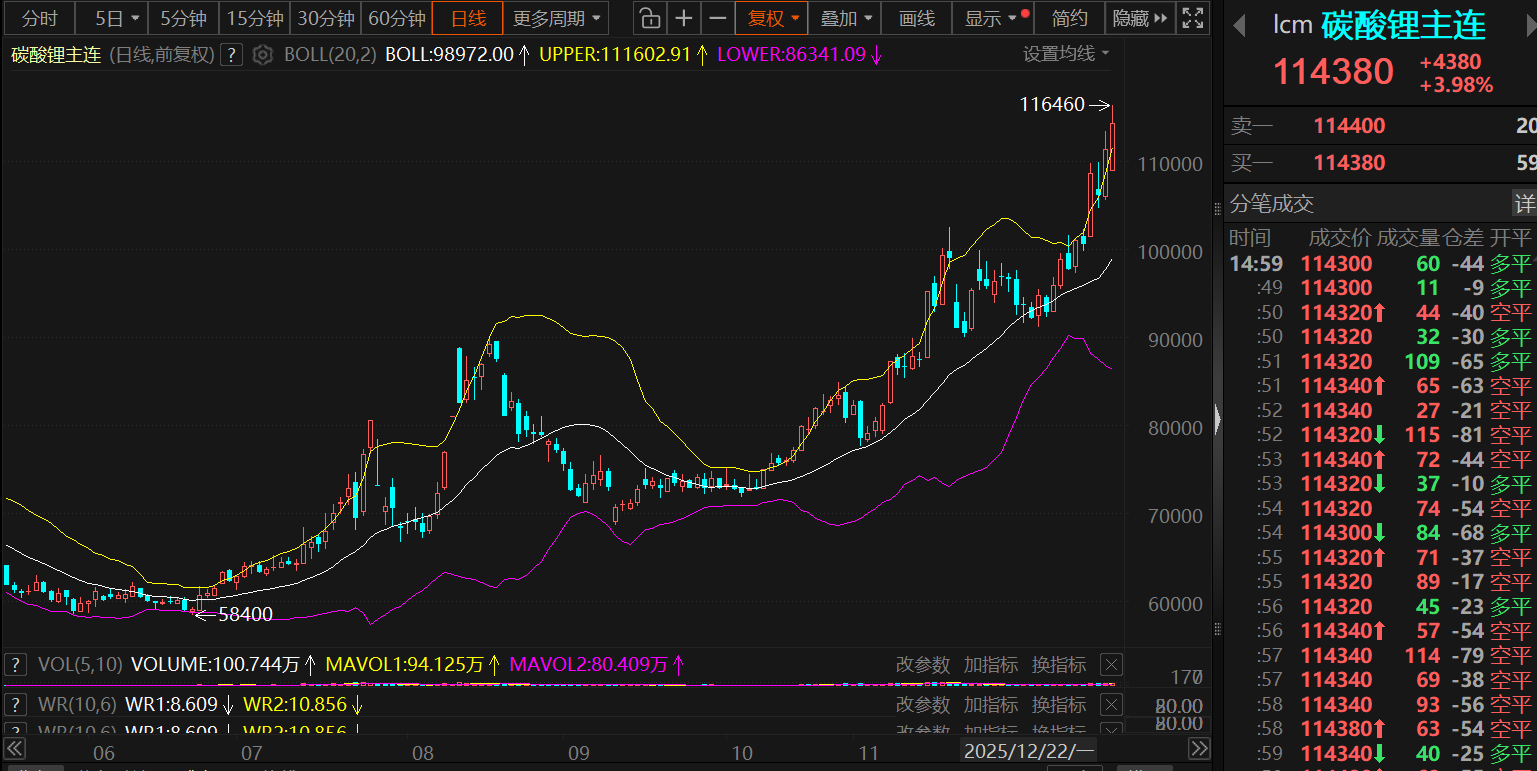Close the VOL indicator panel
Image resolution: width=1537 pixels, height=771 pixels.
tap(1111, 665)
